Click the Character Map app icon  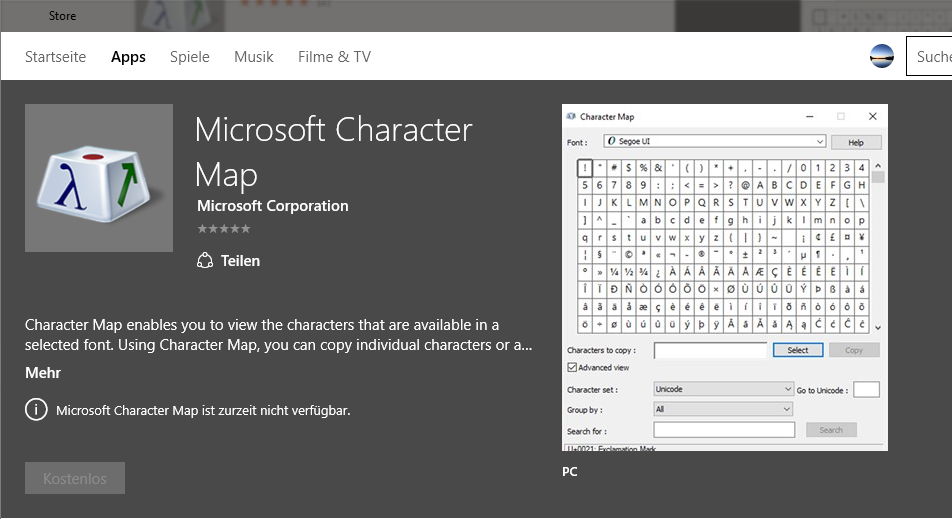pos(99,178)
